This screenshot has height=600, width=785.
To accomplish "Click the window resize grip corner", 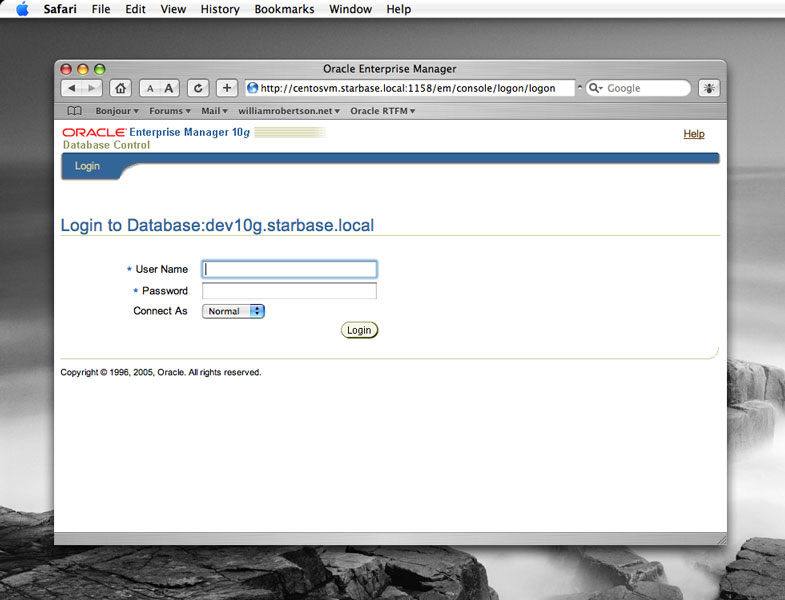I will coord(721,539).
